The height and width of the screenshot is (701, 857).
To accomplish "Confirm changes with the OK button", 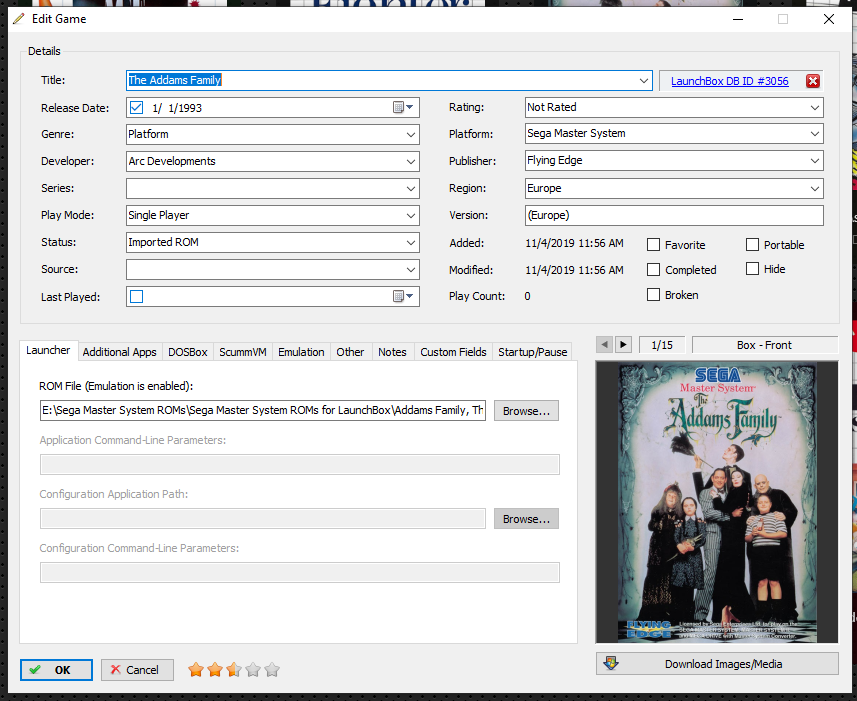I will point(56,670).
